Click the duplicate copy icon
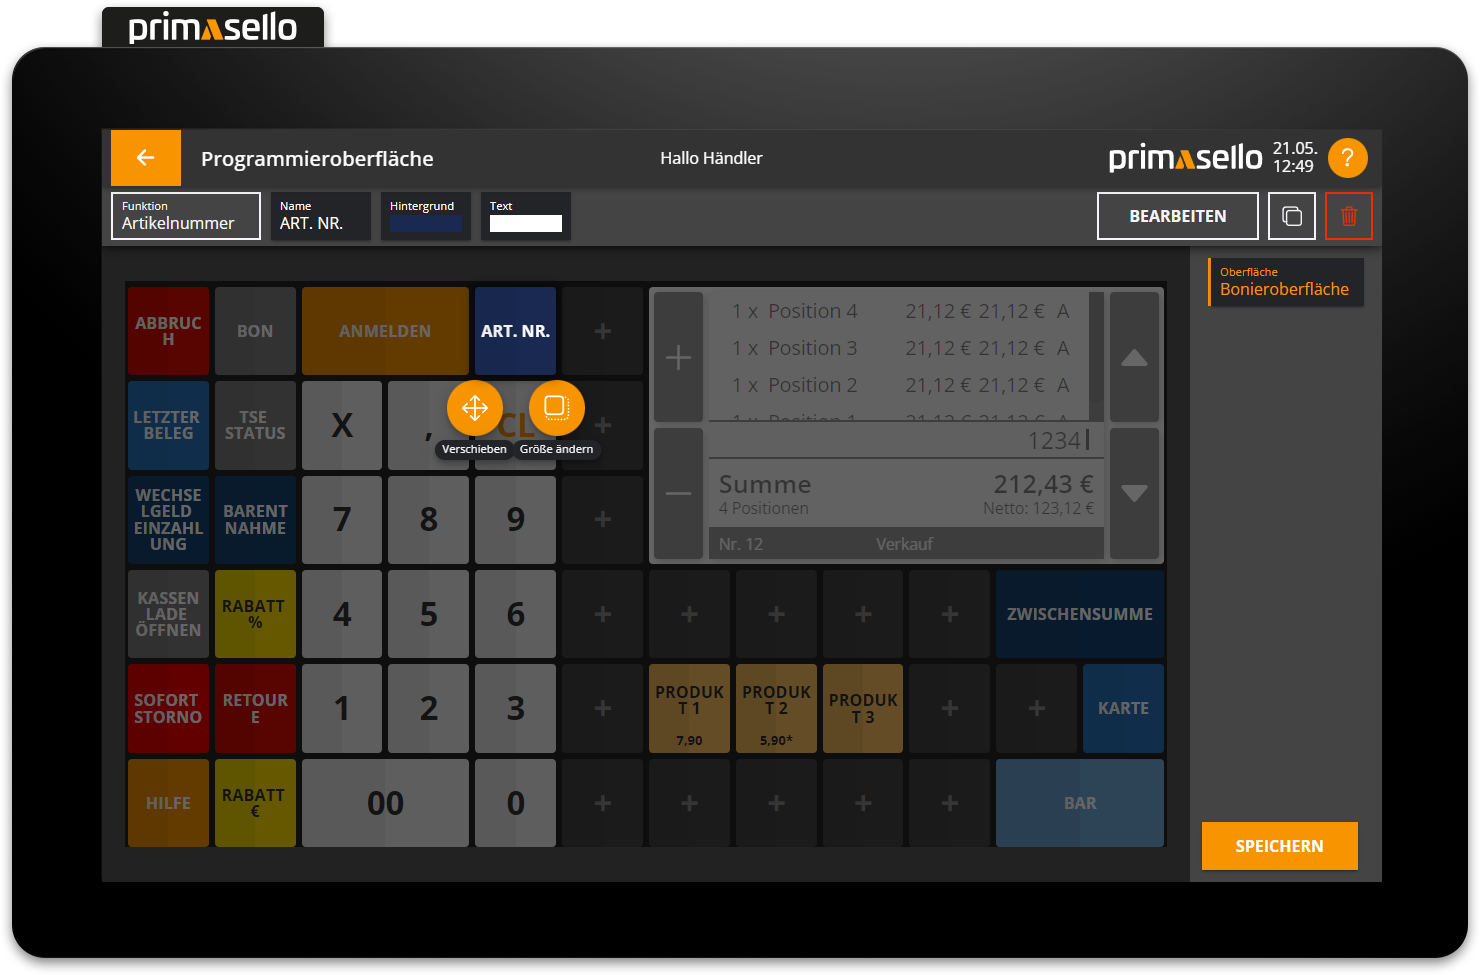Screen dimensions: 1480x975 coord(1291,216)
